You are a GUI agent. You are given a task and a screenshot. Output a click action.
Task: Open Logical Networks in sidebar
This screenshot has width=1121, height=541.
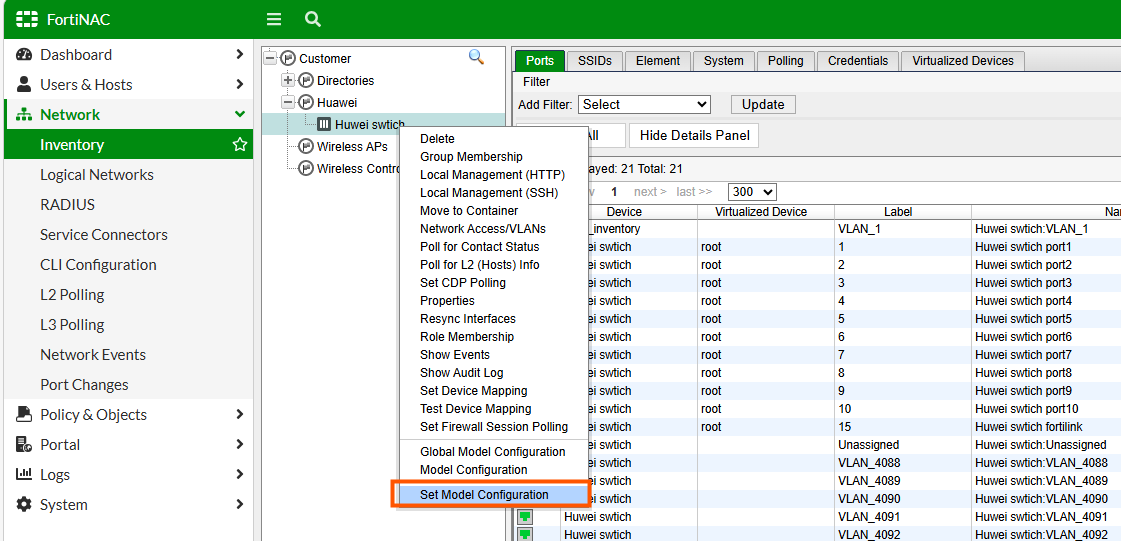click(x=97, y=175)
